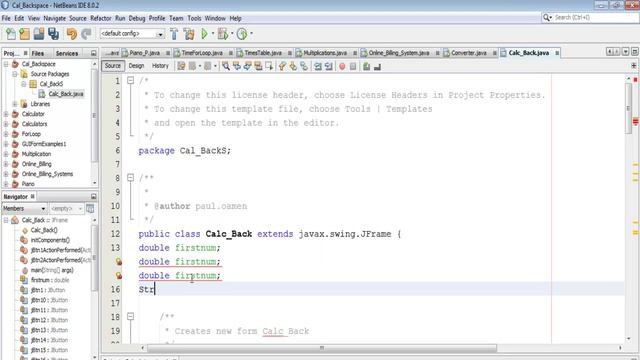Open the Run Project dropdown arrow

tap(213, 34)
